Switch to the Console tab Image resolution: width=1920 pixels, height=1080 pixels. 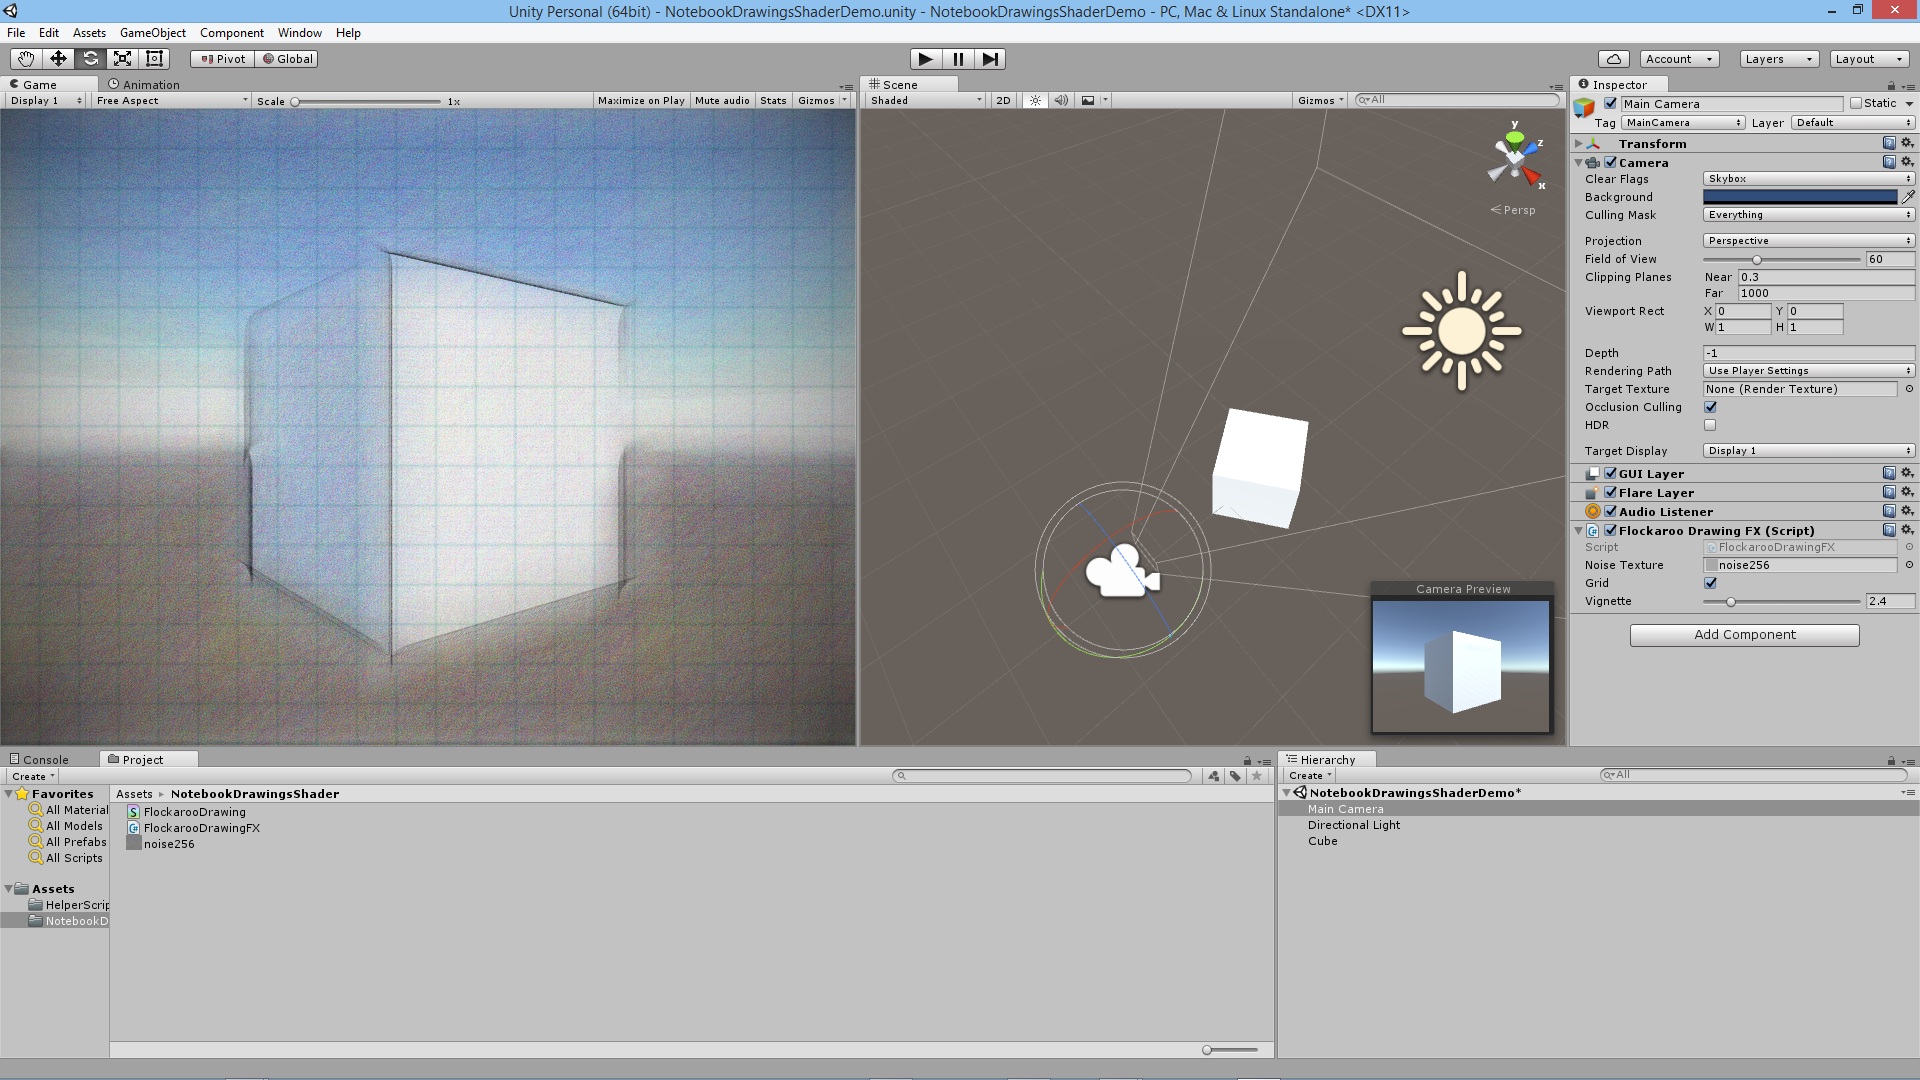click(45, 760)
